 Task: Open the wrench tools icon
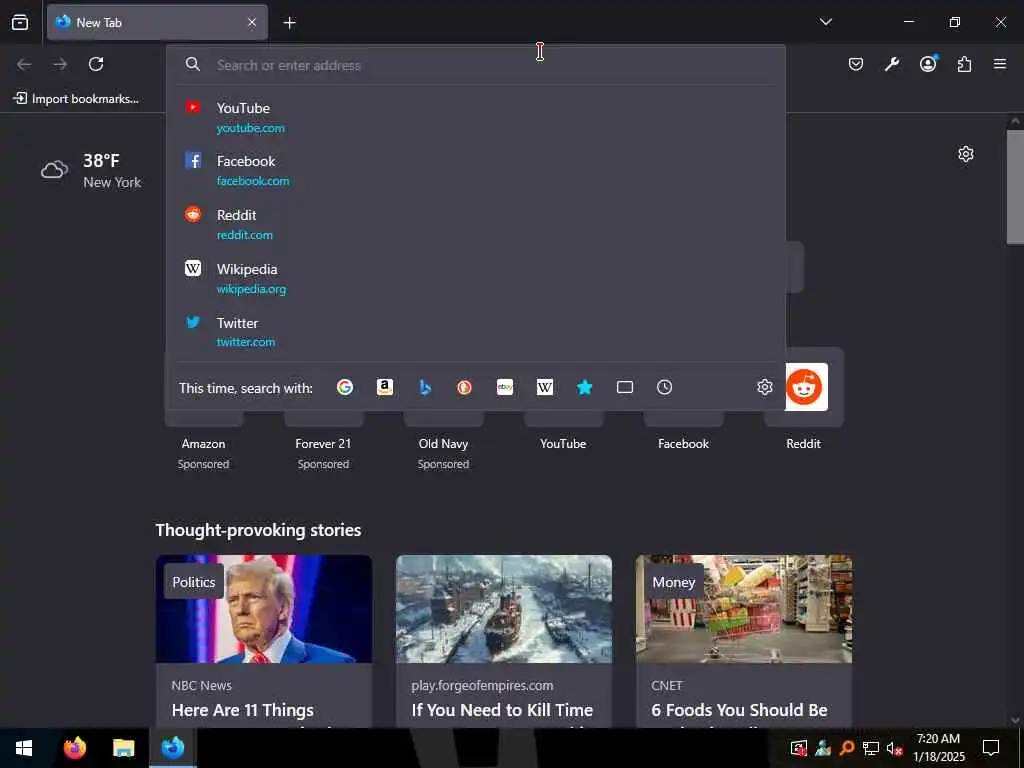click(x=892, y=64)
